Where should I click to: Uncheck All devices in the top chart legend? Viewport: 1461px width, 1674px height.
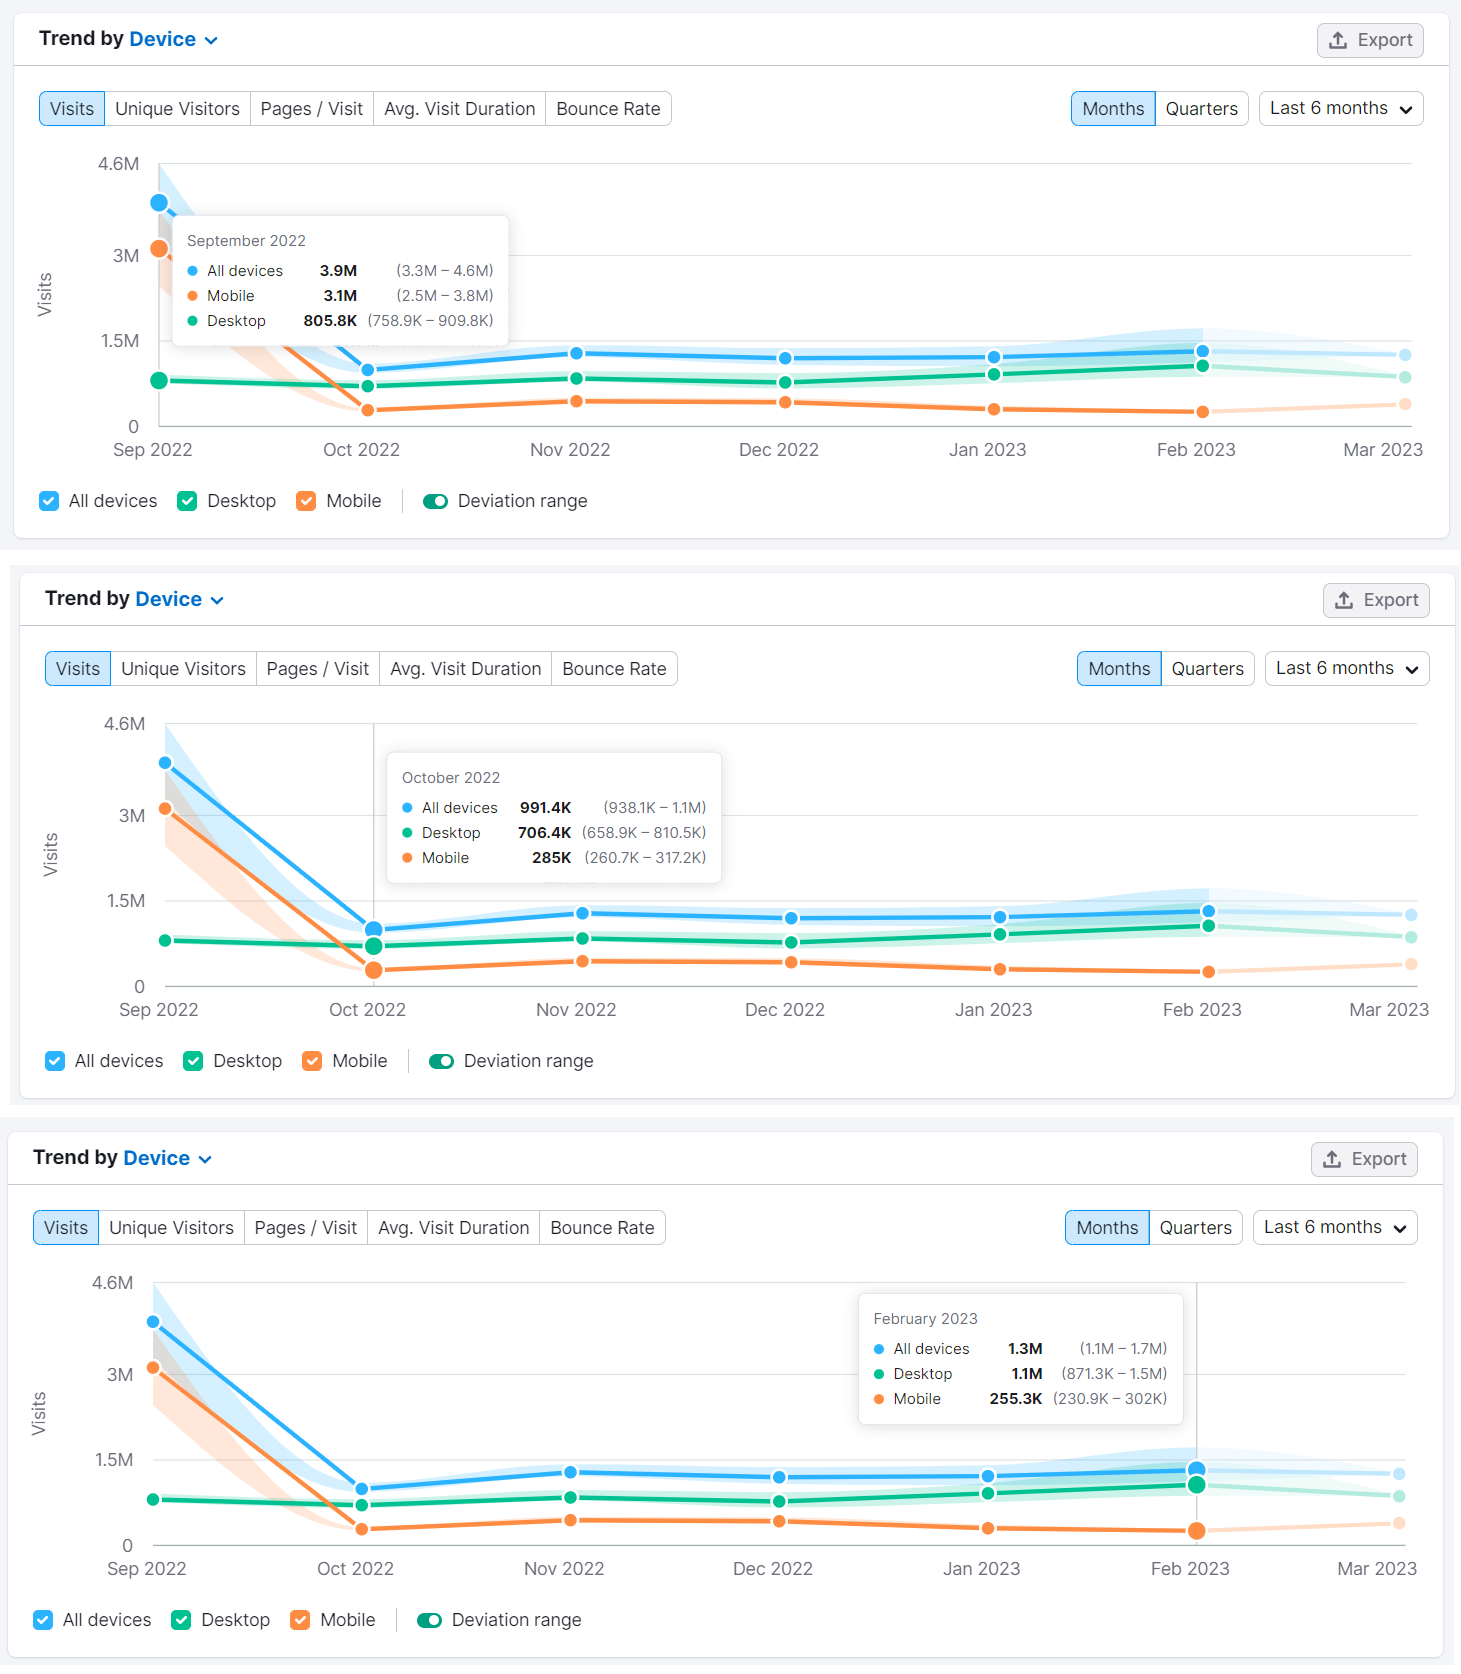point(49,501)
